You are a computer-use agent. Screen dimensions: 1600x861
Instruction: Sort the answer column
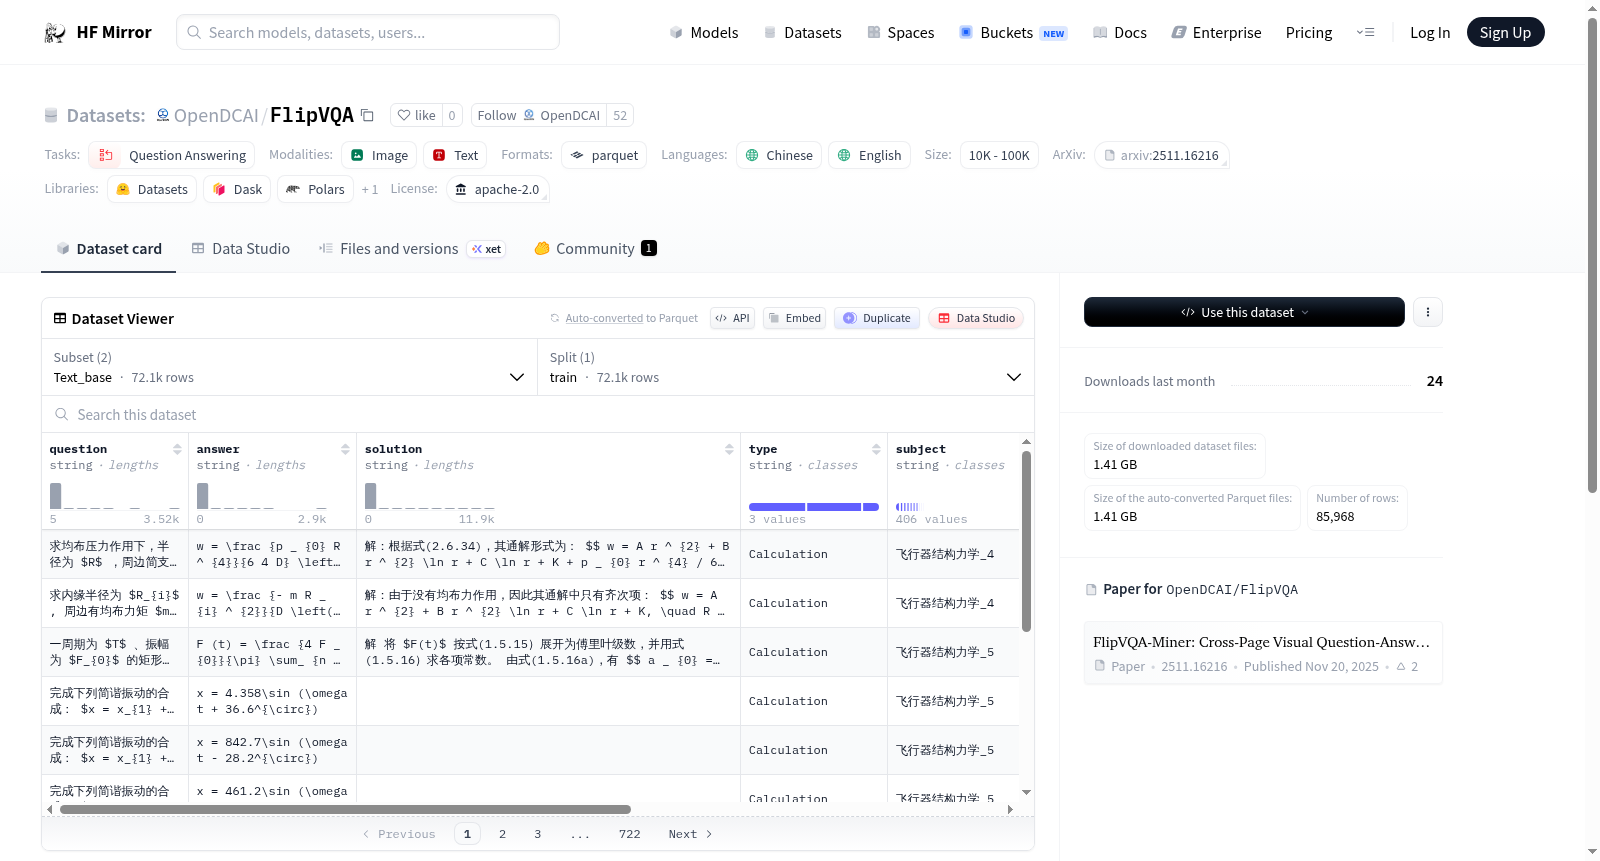pyautogui.click(x=345, y=449)
